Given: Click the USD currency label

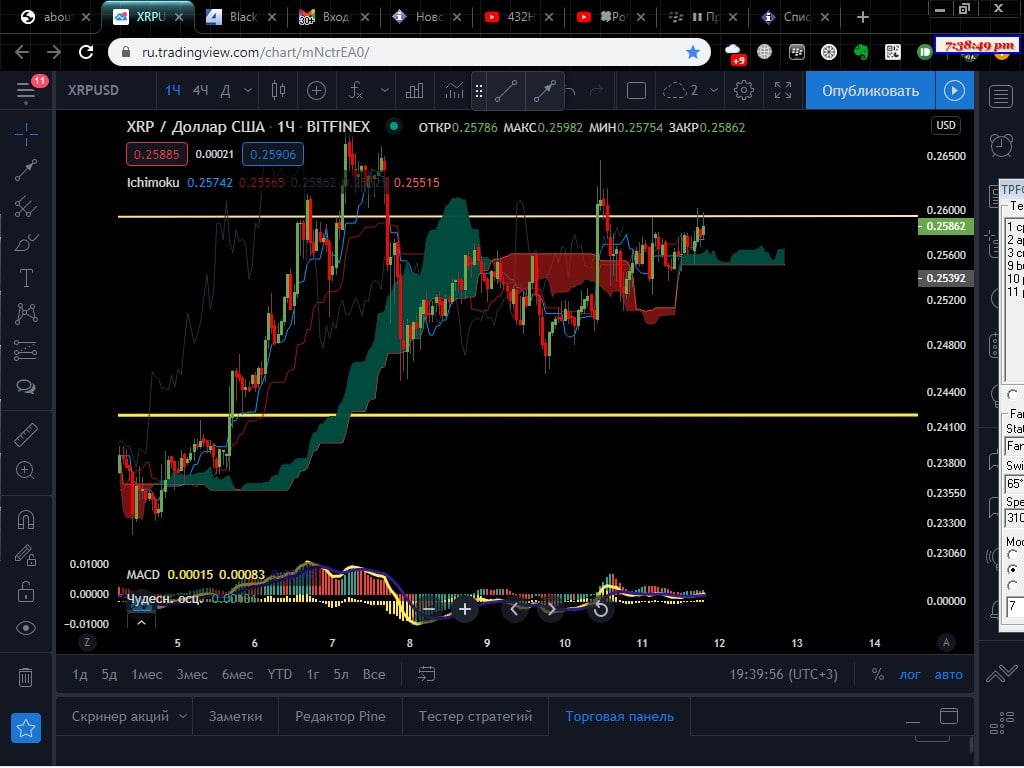Looking at the screenshot, I should (946, 125).
